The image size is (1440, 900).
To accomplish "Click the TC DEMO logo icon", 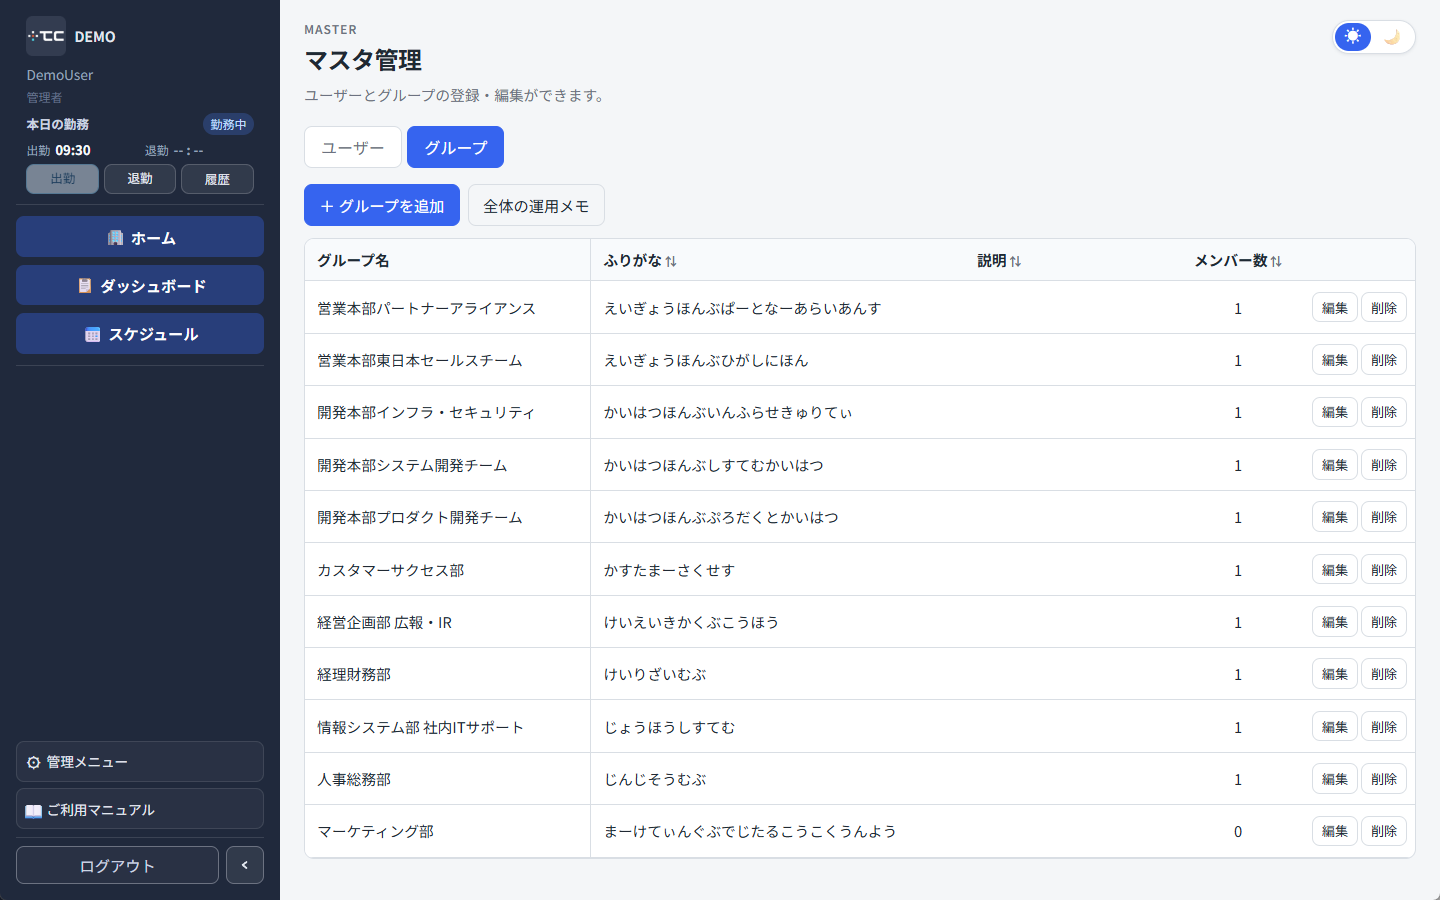I will click(46, 36).
